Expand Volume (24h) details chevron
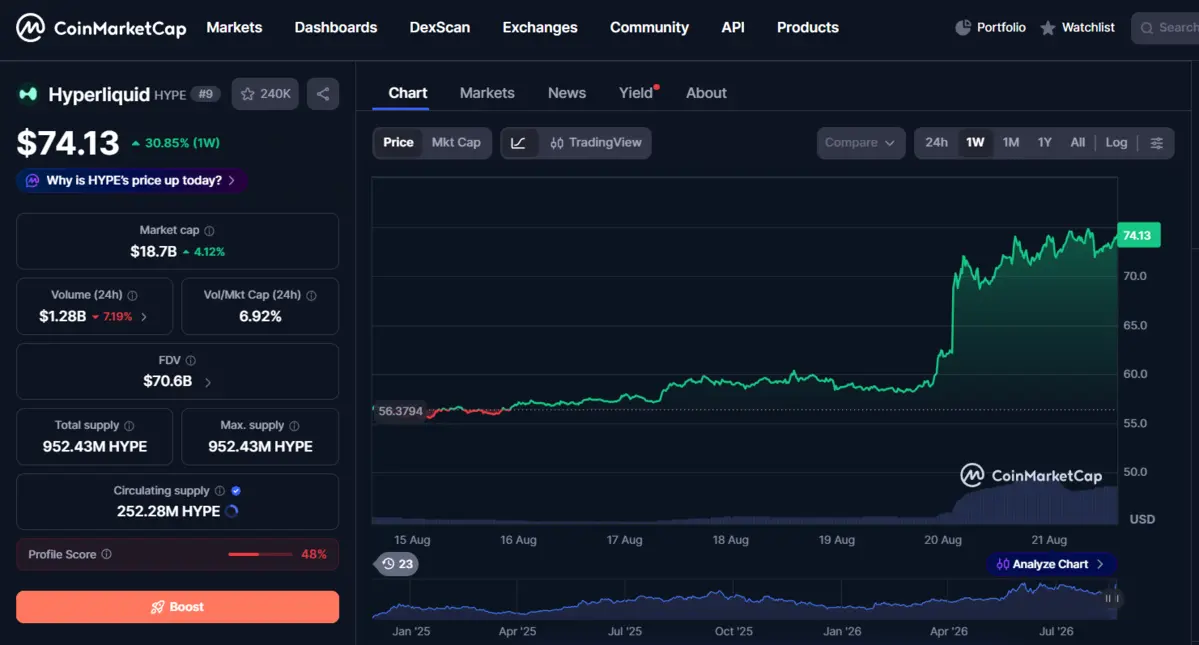 pyautogui.click(x=144, y=316)
